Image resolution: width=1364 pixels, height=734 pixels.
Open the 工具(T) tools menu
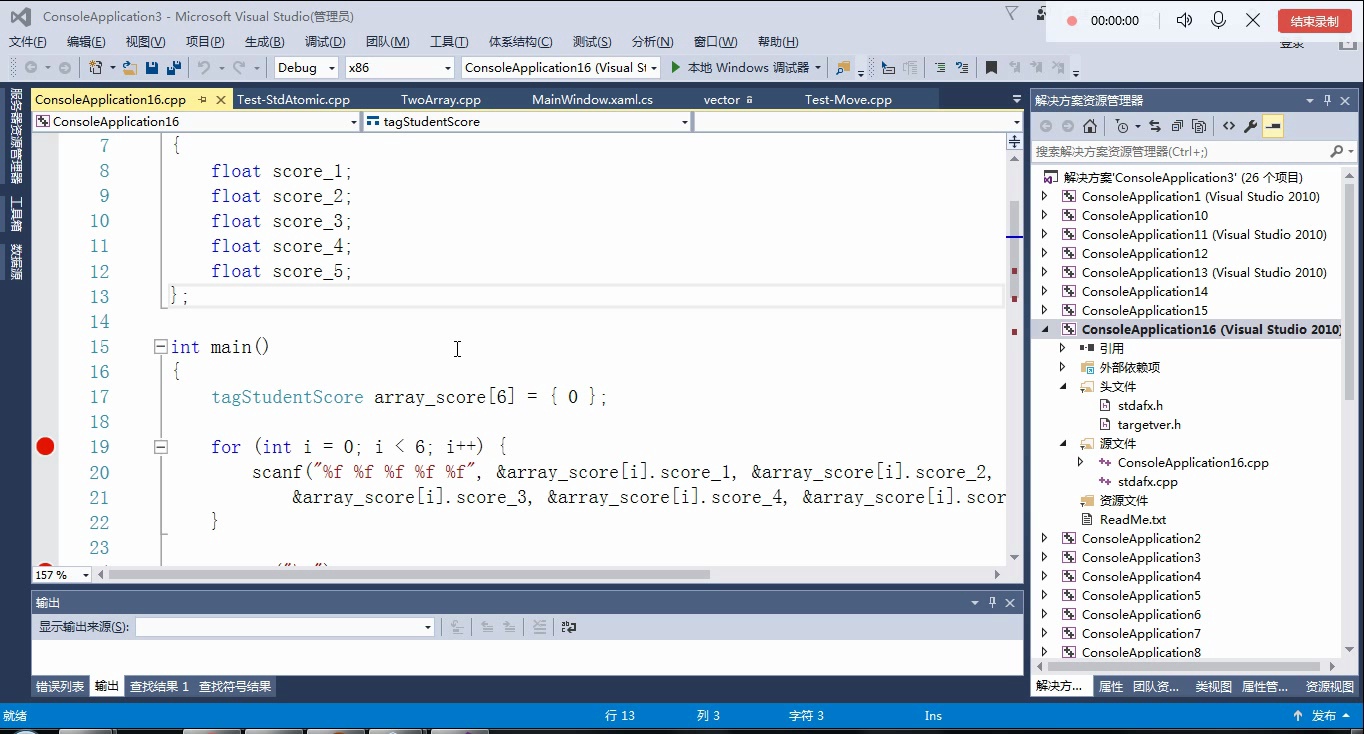point(449,41)
